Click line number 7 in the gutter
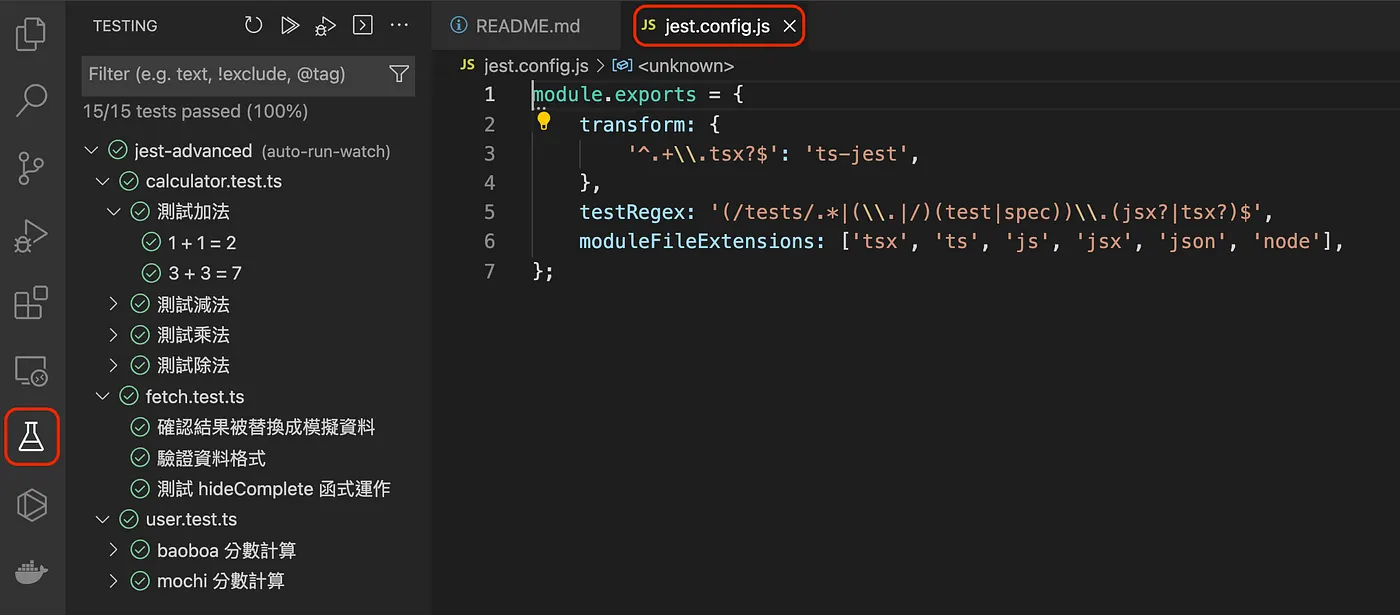 (489, 271)
